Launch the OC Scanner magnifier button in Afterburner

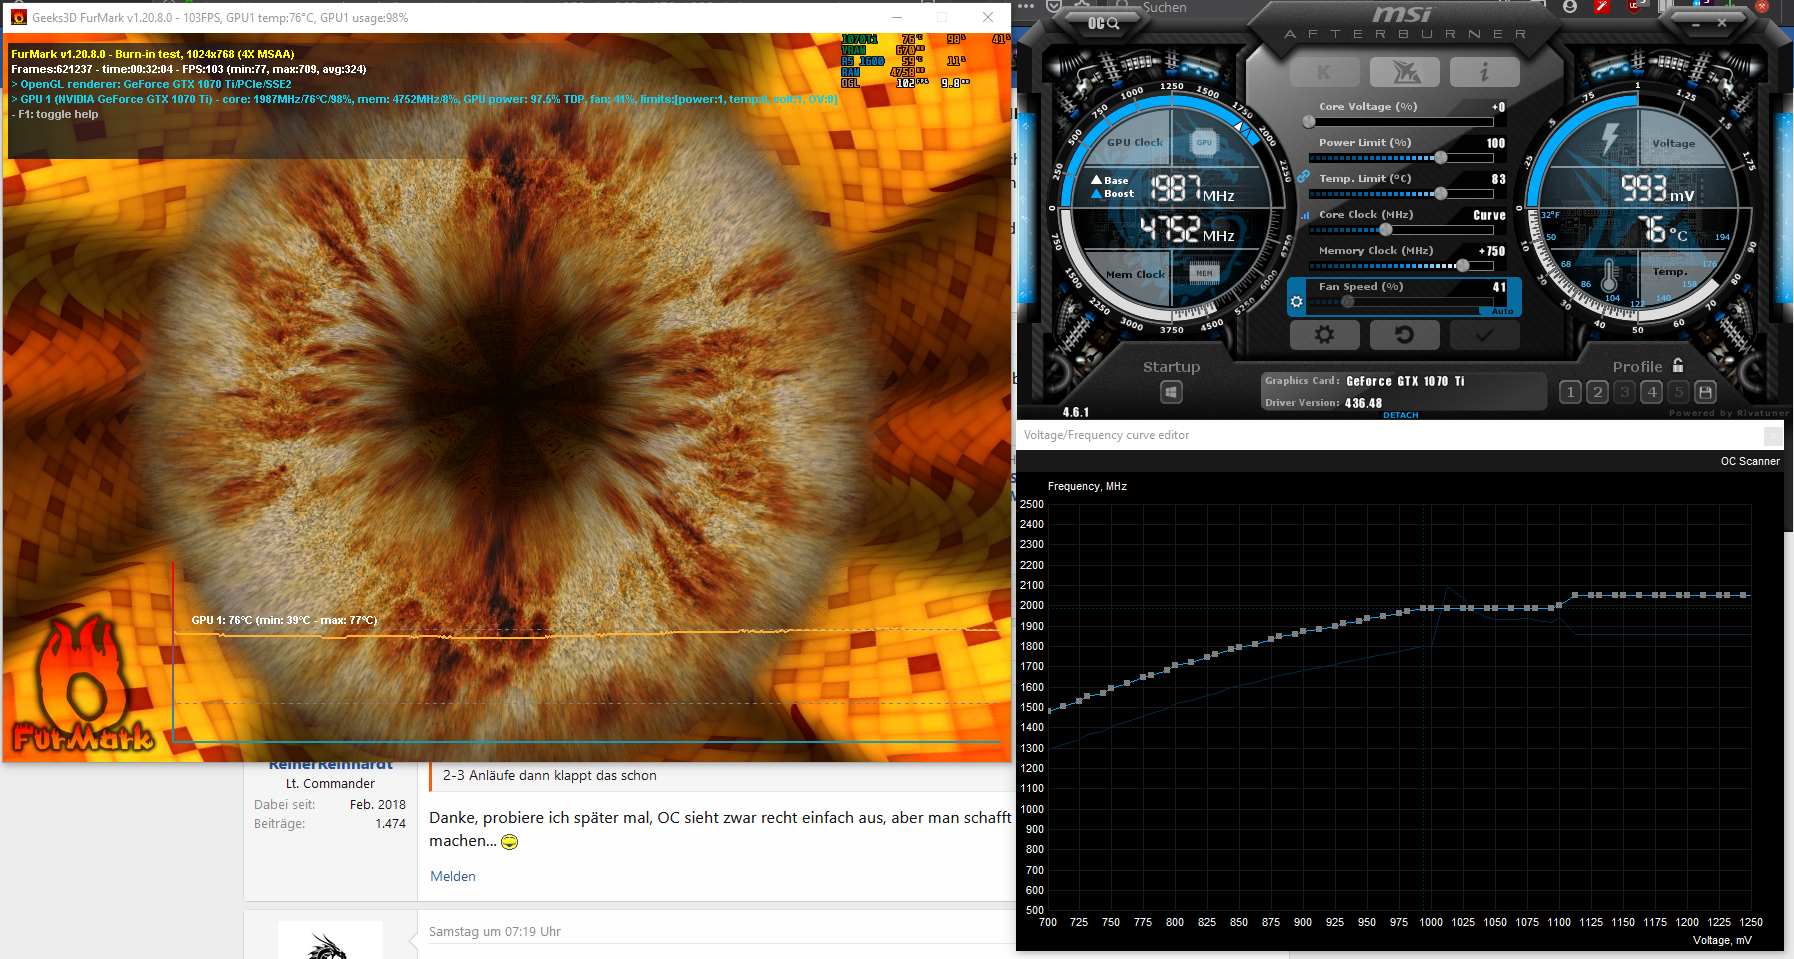(1104, 23)
